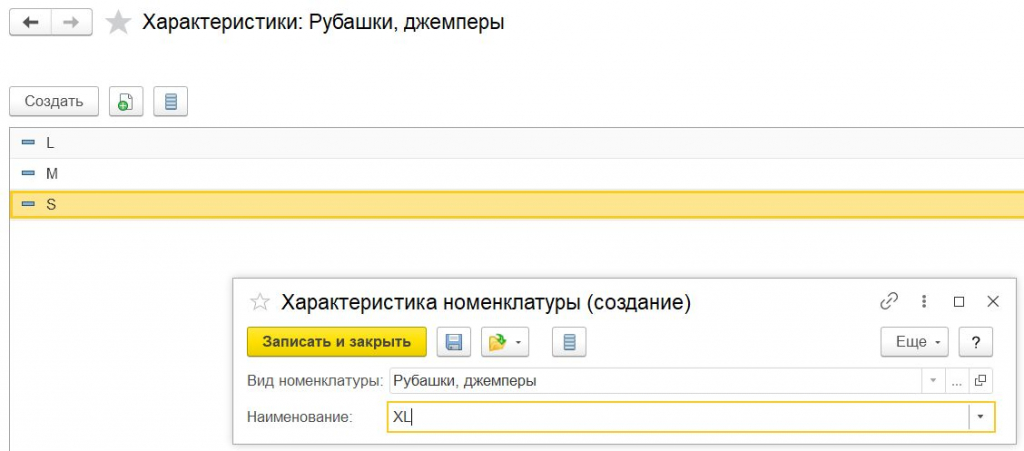This screenshot has height=451, width=1024.
Task: Create new item by copying icon
Action: [126, 101]
